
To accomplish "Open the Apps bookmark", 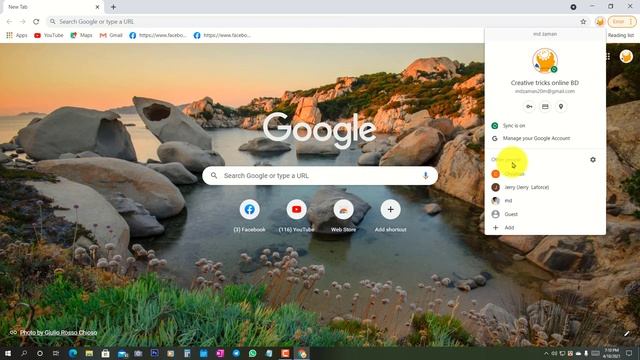I will [x=17, y=36].
